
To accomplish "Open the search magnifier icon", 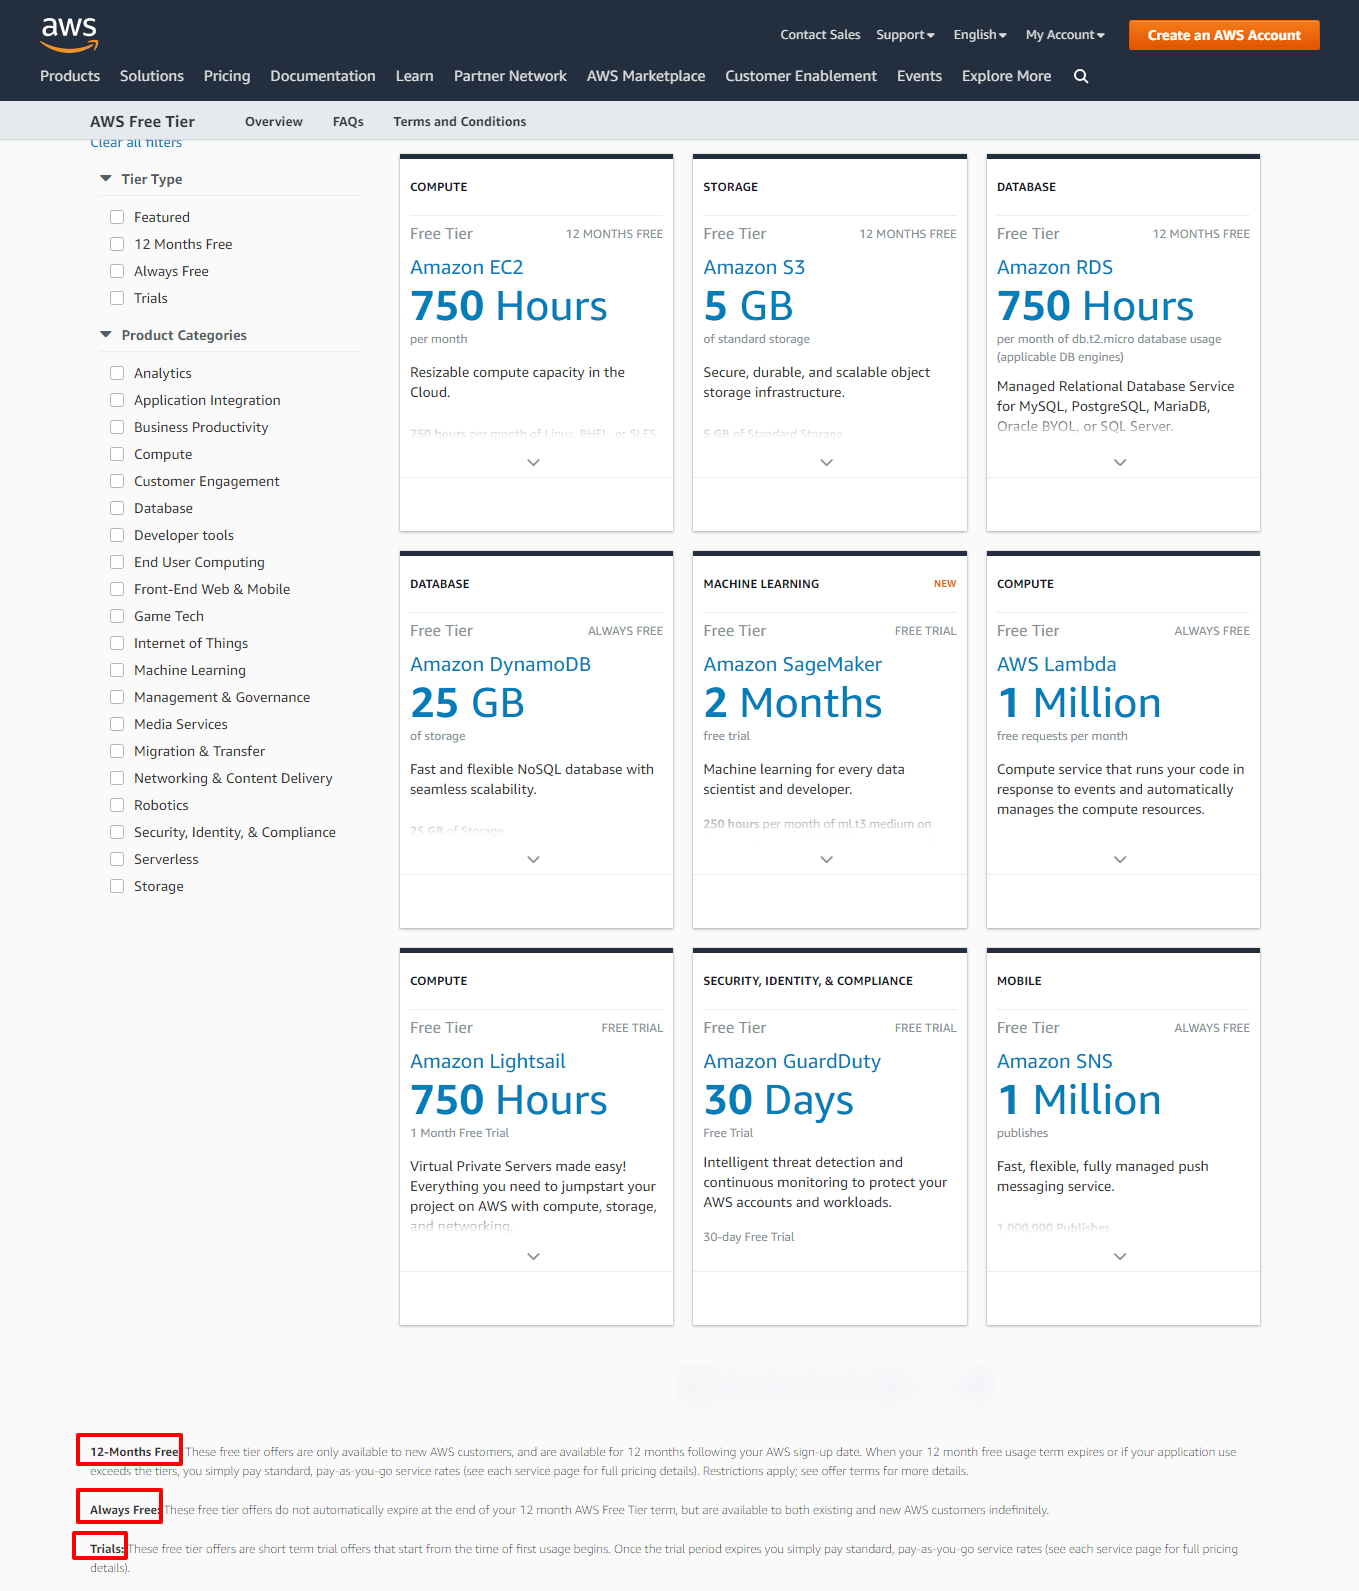I will [x=1081, y=76].
